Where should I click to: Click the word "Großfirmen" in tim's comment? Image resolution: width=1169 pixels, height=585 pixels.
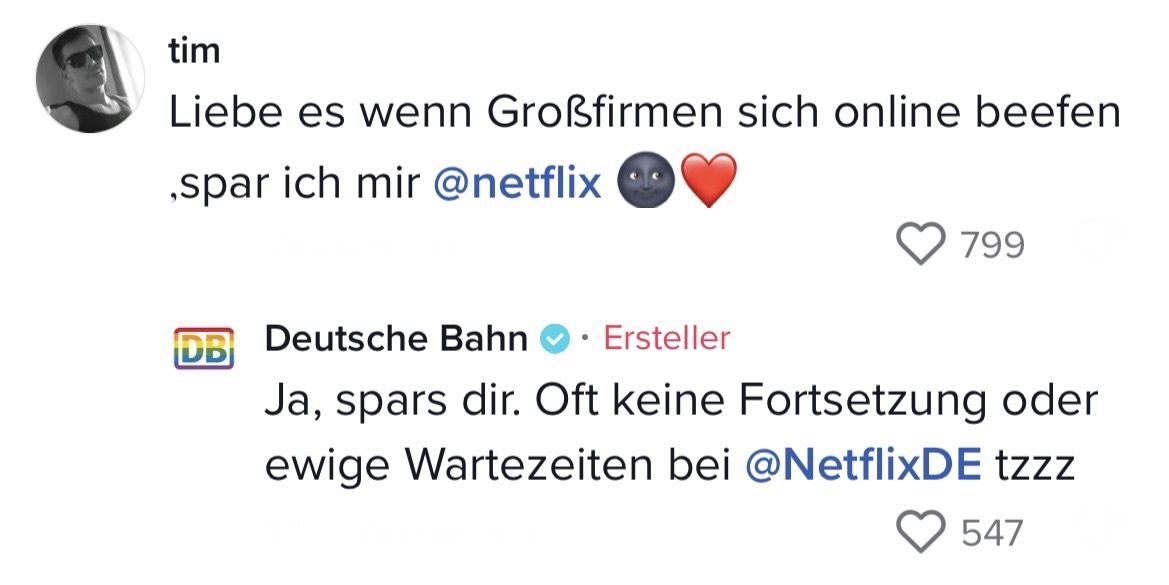click(x=602, y=115)
